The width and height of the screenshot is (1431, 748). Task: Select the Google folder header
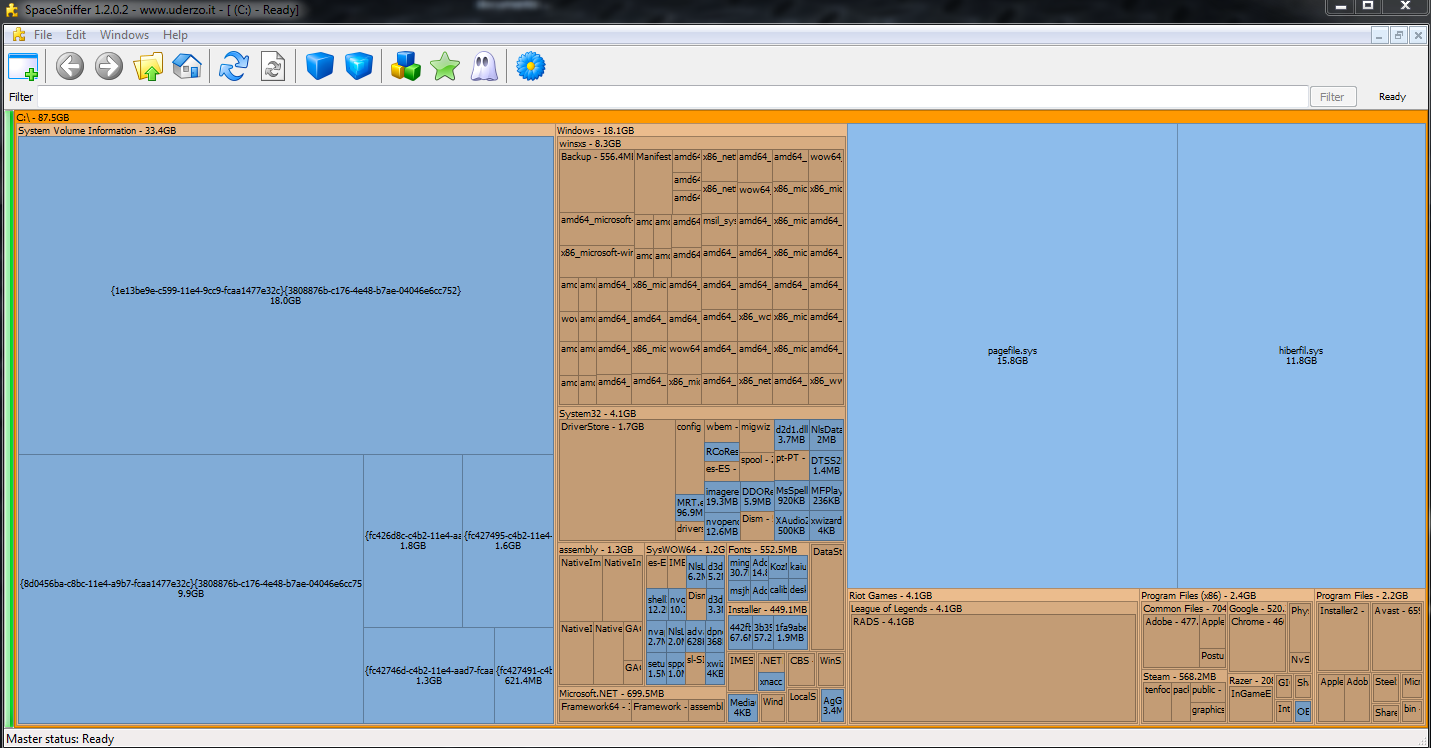click(1257, 608)
